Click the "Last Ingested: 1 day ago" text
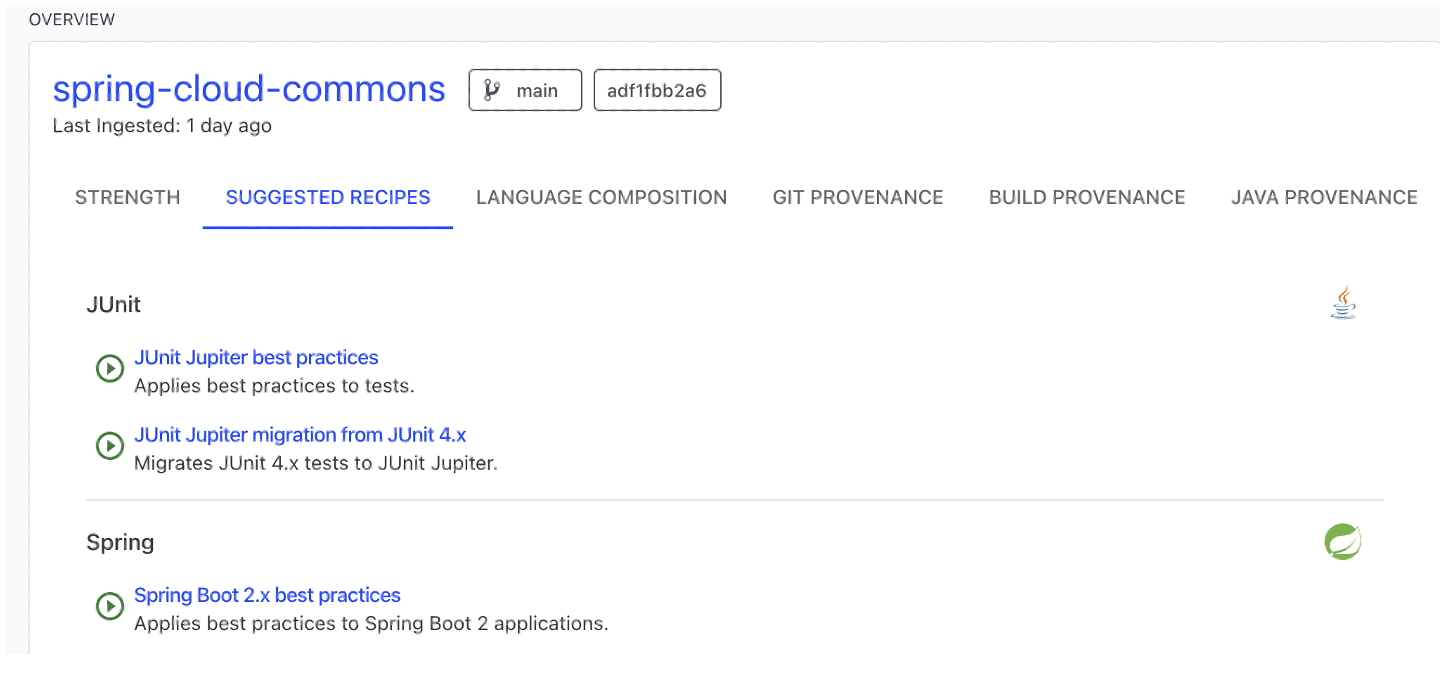Image resolution: width=1448 pixels, height=698 pixels. pyautogui.click(x=162, y=126)
